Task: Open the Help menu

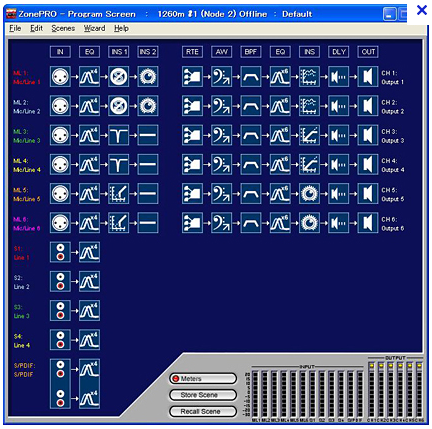Action: pyautogui.click(x=121, y=28)
